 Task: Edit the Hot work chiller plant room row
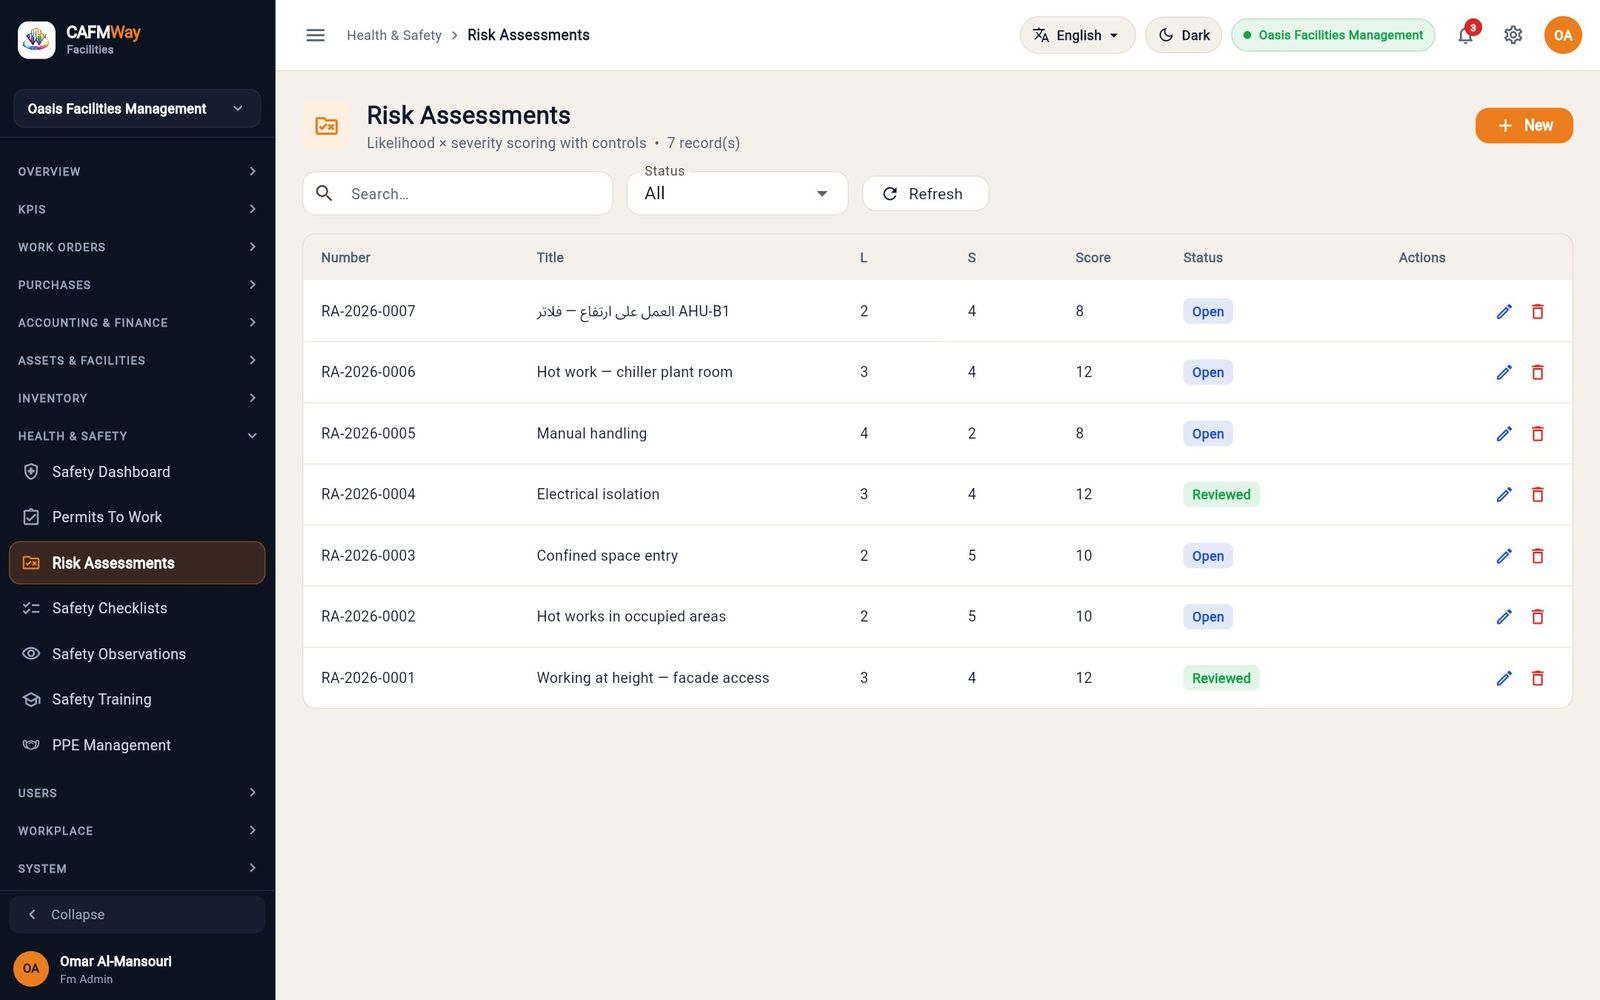tap(1504, 372)
